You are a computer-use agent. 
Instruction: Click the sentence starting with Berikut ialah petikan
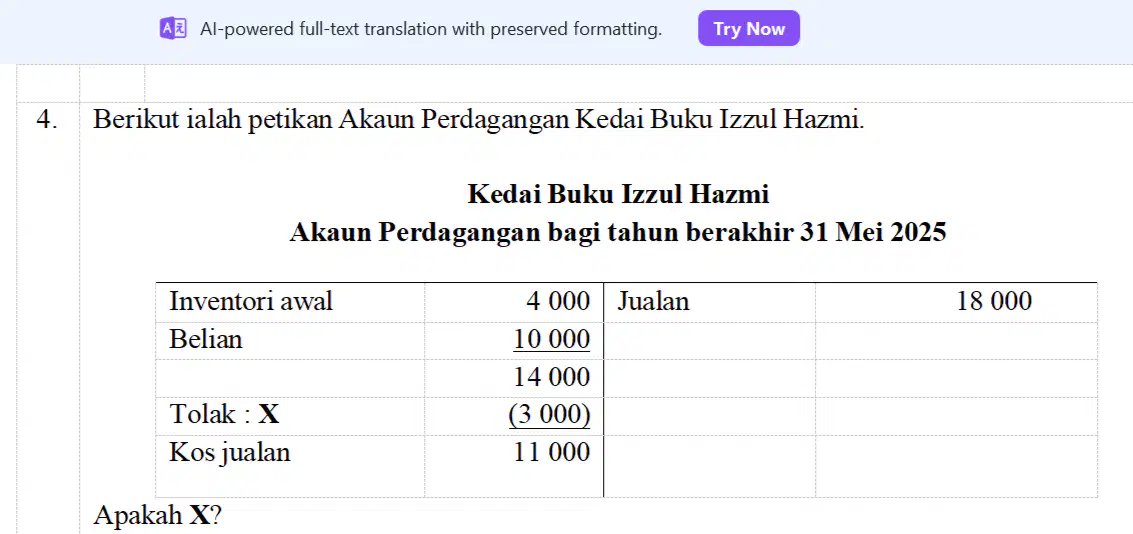click(x=478, y=119)
